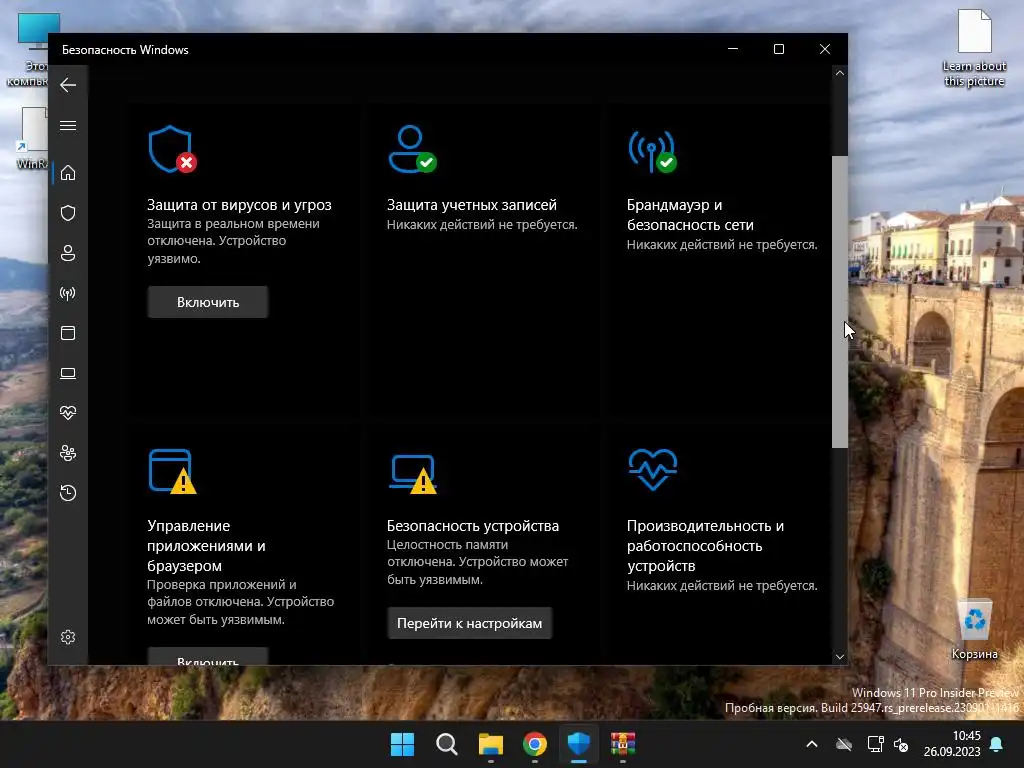
Task: Click the cloud sync tray icon
Action: coord(844,744)
